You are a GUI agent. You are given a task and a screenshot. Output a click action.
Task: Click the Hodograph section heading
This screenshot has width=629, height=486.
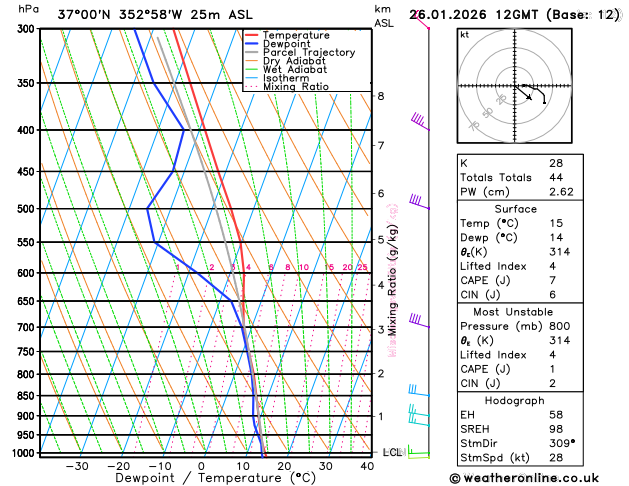[514, 401]
